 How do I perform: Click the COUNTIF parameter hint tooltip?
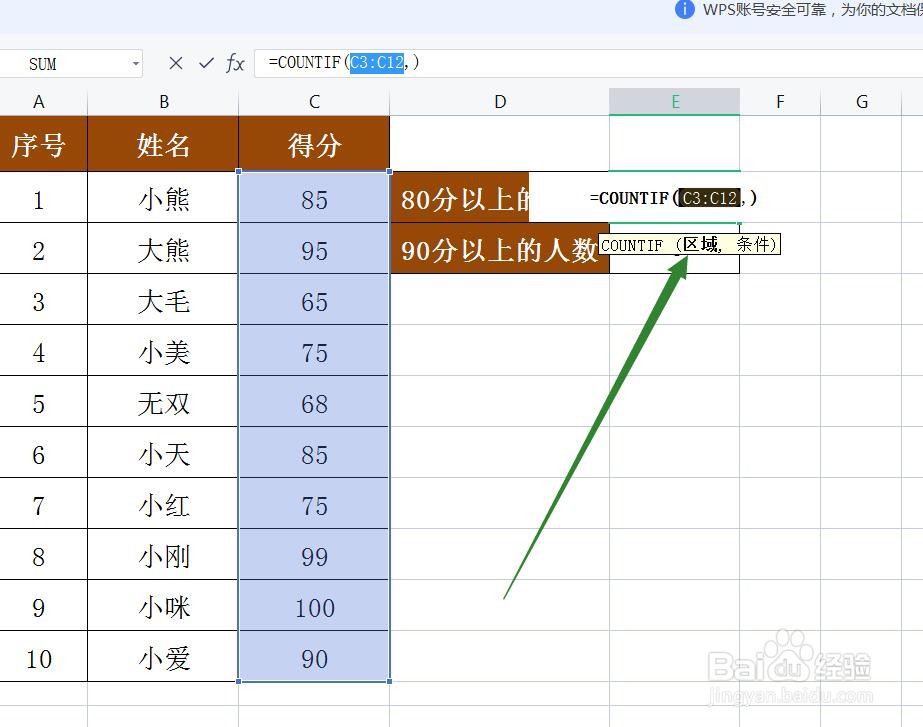pos(690,244)
